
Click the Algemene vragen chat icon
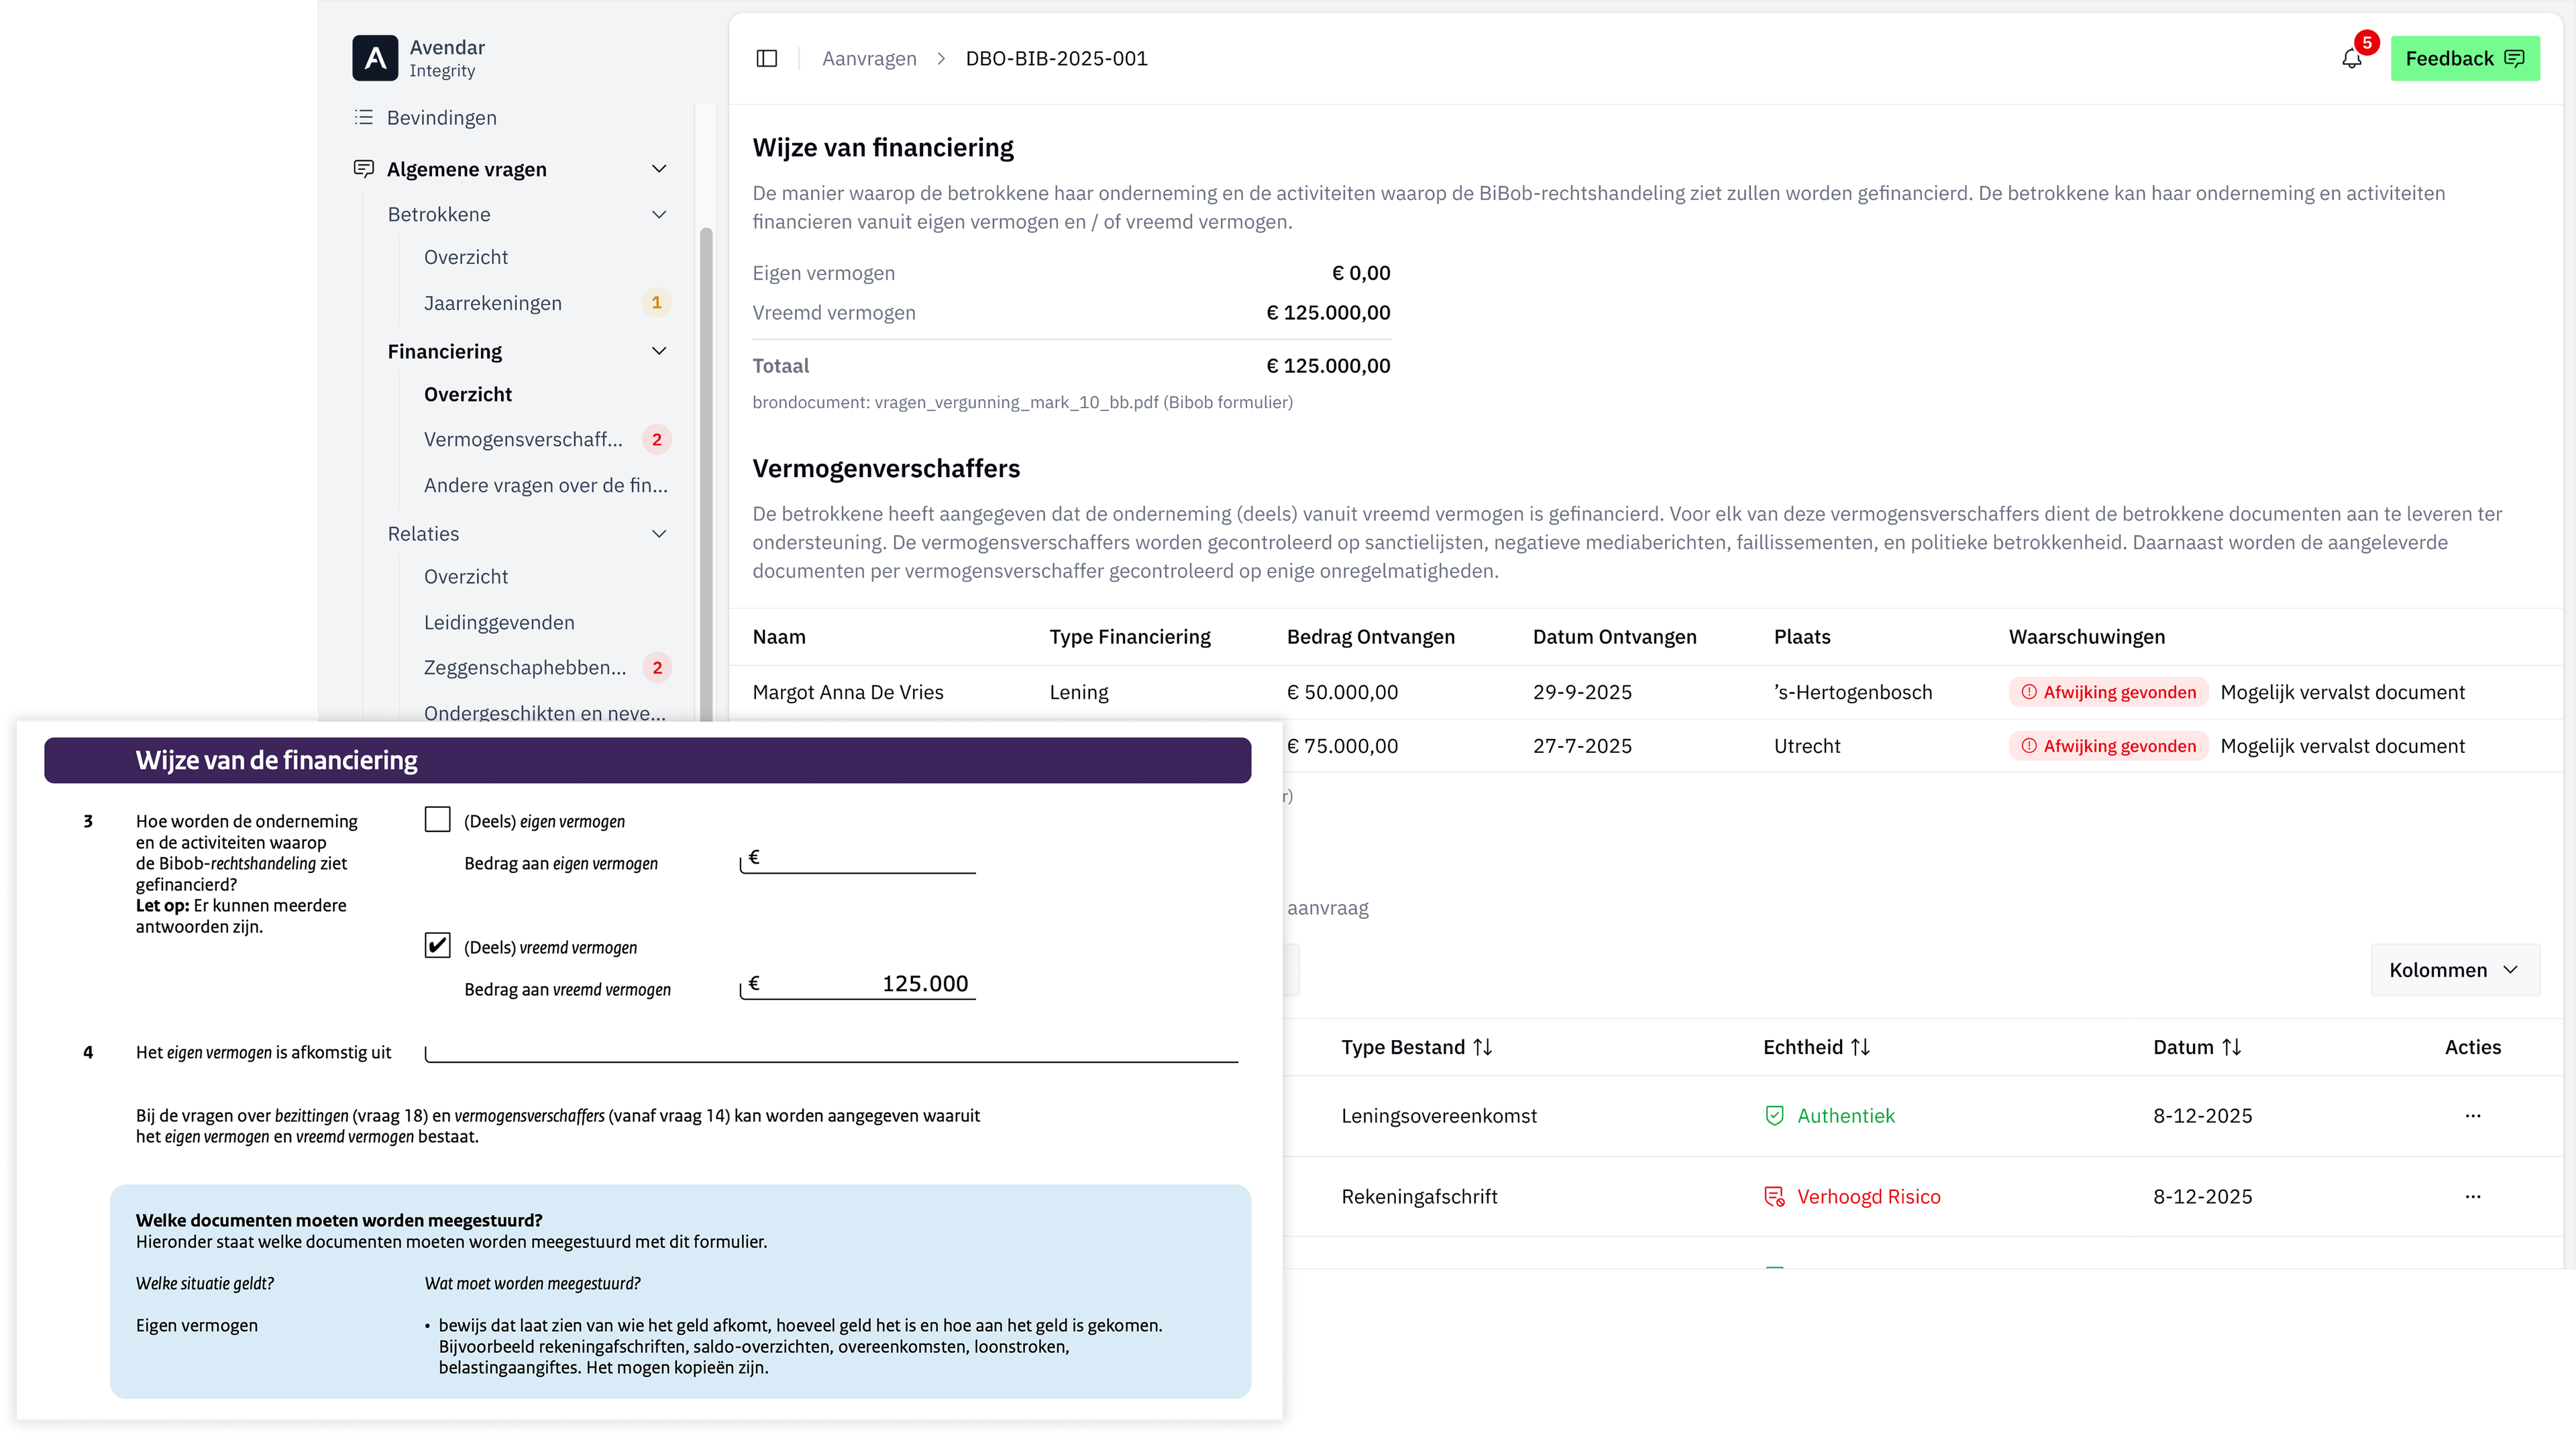click(364, 169)
